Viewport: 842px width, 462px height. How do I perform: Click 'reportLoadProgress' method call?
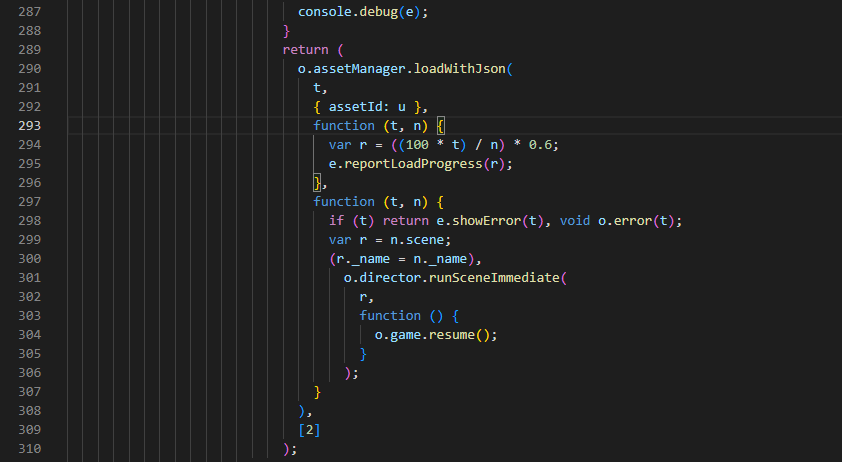pyautogui.click(x=413, y=164)
